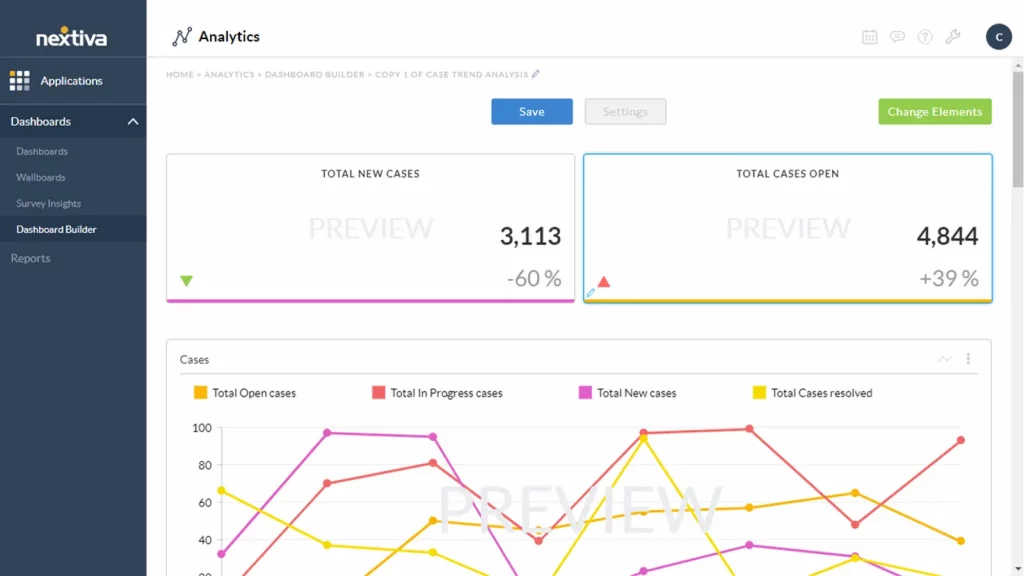Expand the Reports section
1024x576 pixels.
[30, 258]
